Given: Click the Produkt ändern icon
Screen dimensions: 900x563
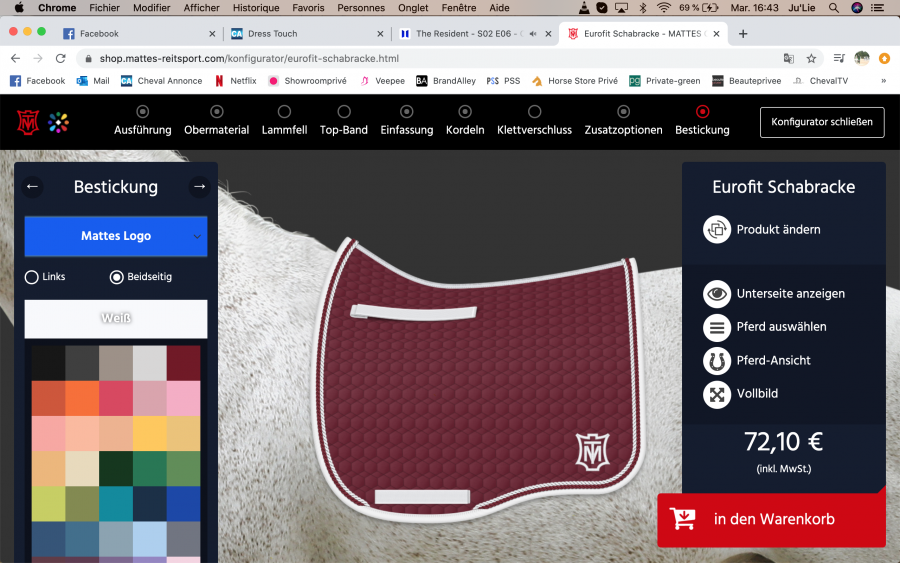Looking at the screenshot, I should click(717, 230).
